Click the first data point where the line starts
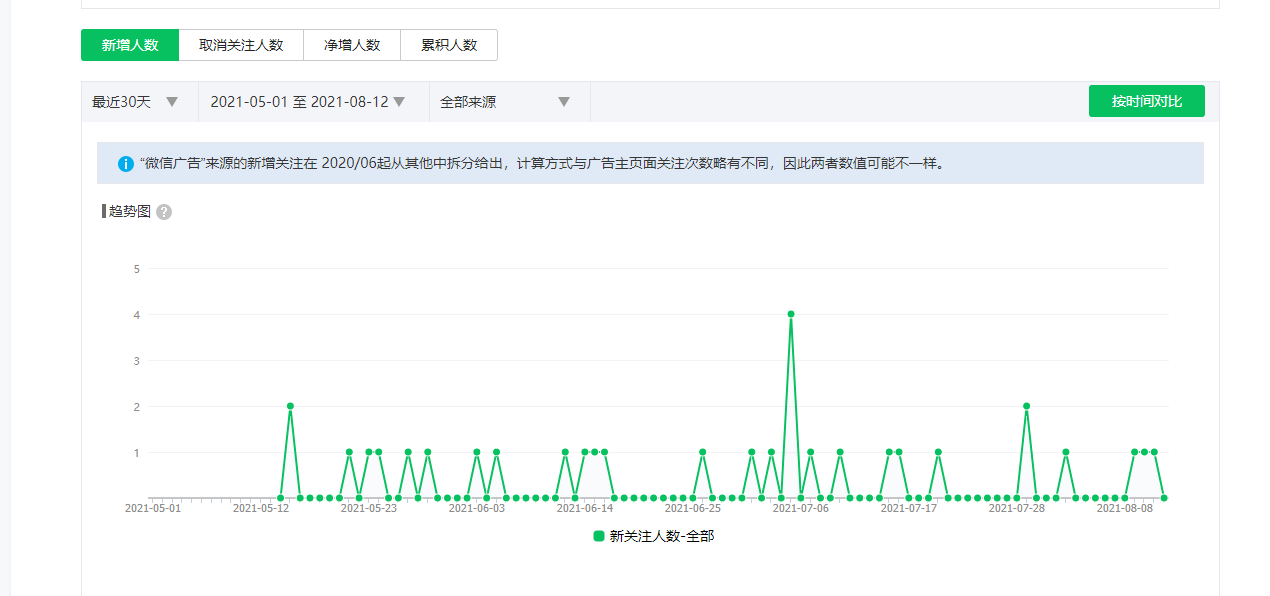The image size is (1270, 596). coord(280,497)
